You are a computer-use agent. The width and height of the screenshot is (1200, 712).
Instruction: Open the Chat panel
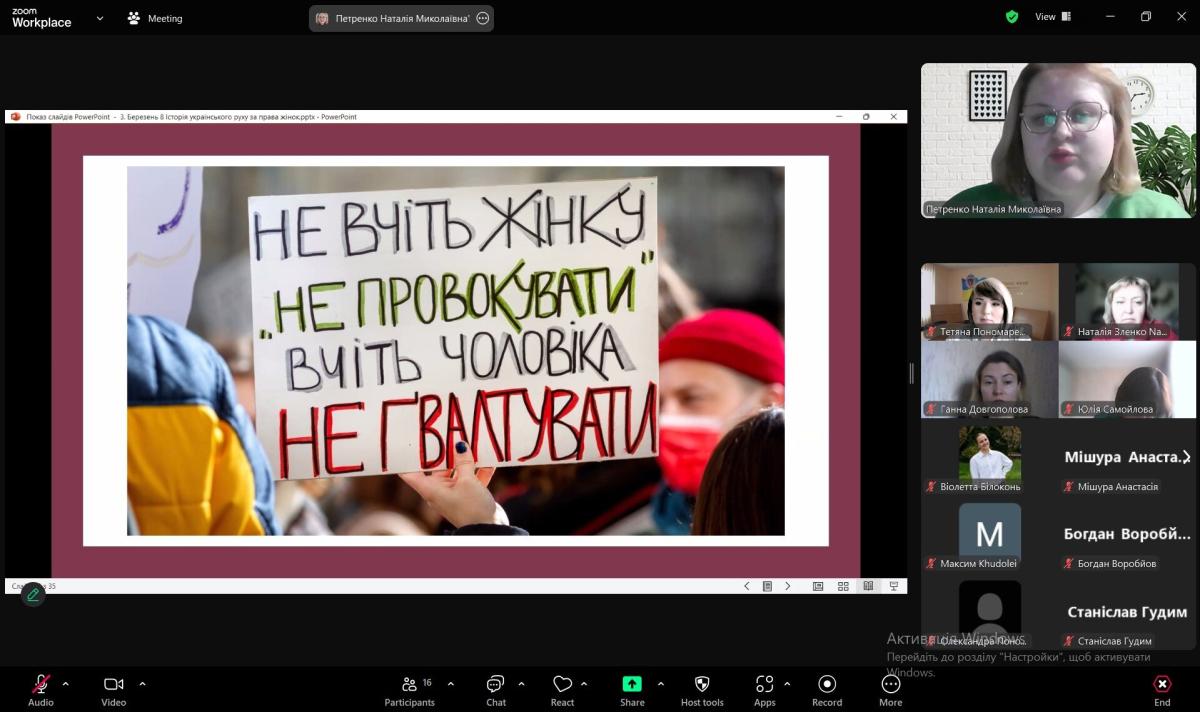pyautogui.click(x=495, y=685)
